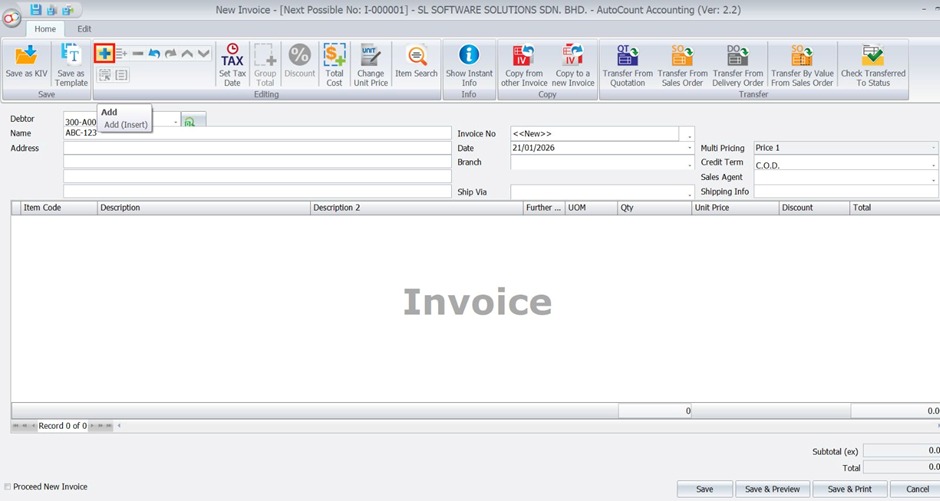Click the Qty column header

[655, 207]
